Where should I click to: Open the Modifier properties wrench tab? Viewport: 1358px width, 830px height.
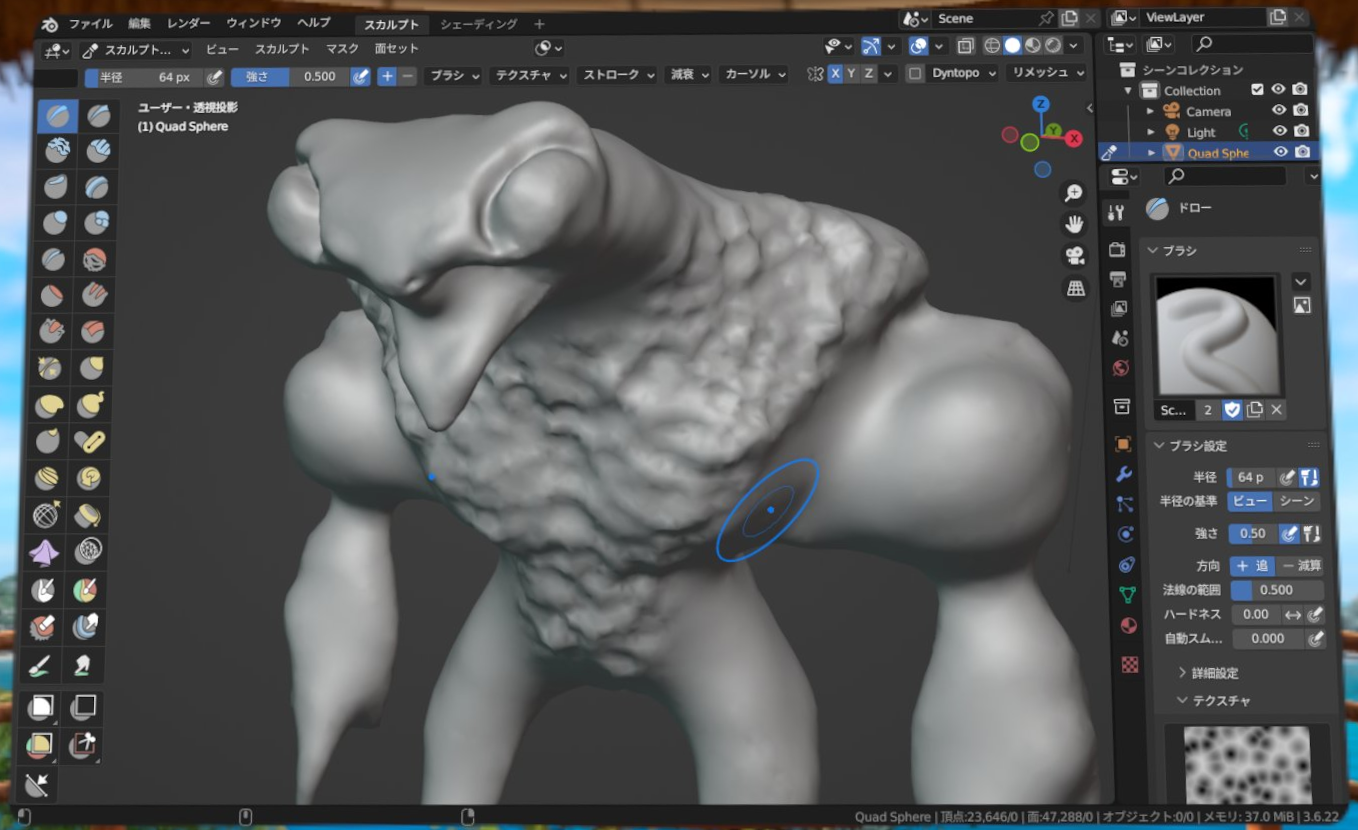pyautogui.click(x=1123, y=474)
